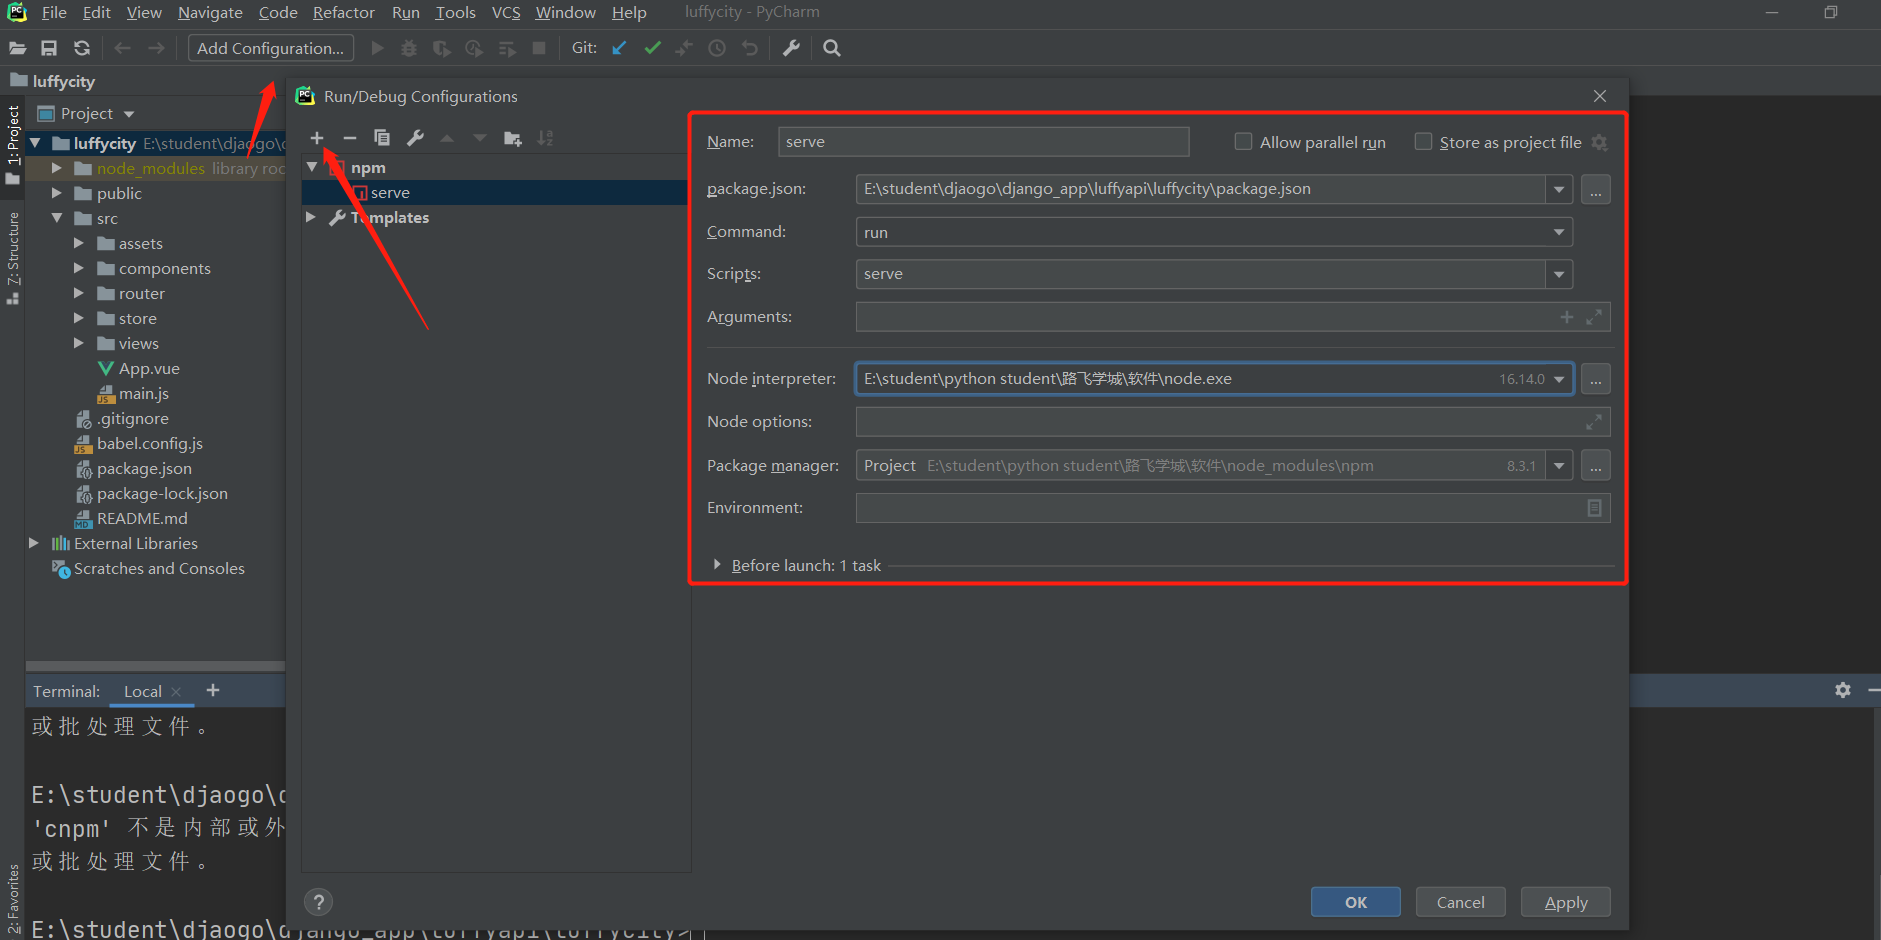Click the help question mark button
Viewport: 1881px width, 940px height.
318,902
